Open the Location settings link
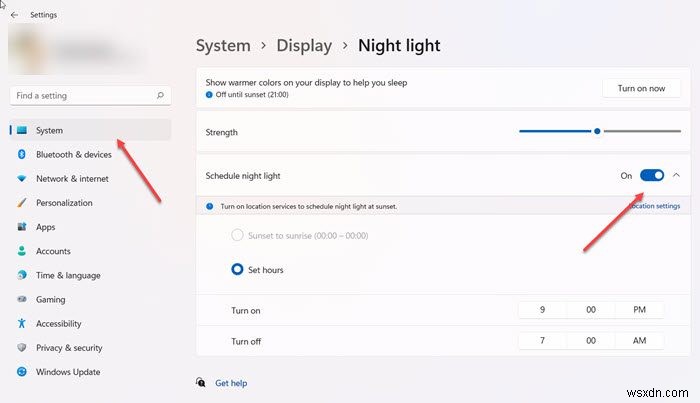 [x=655, y=207]
